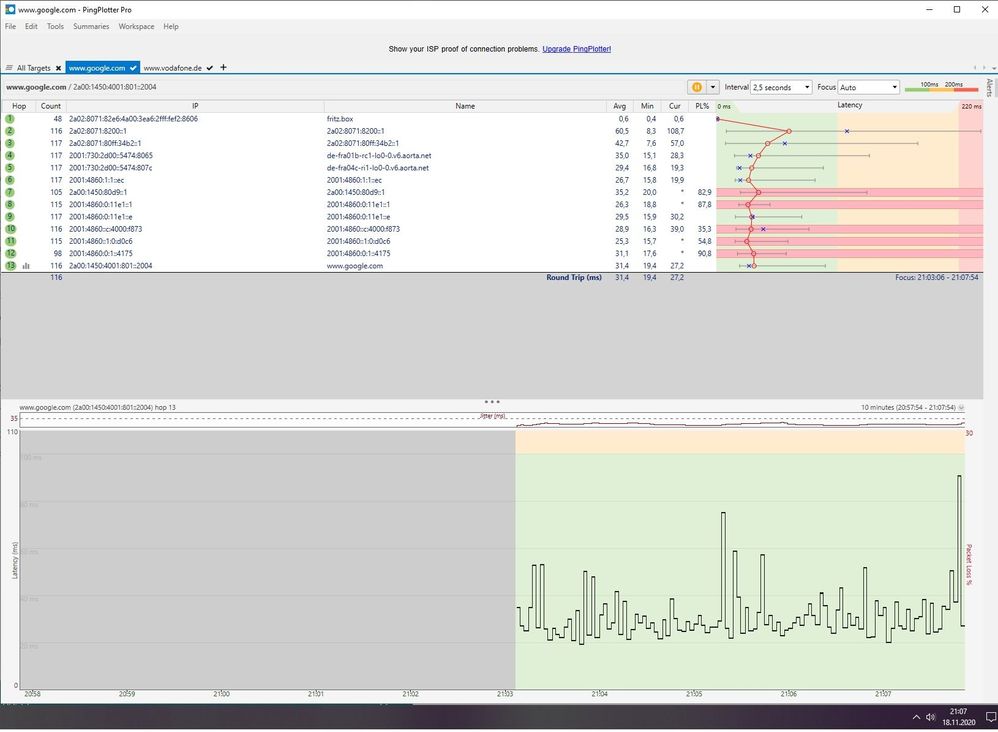
Task: Click the checkmark on the www.vodafone.de tab
Action: point(209,68)
